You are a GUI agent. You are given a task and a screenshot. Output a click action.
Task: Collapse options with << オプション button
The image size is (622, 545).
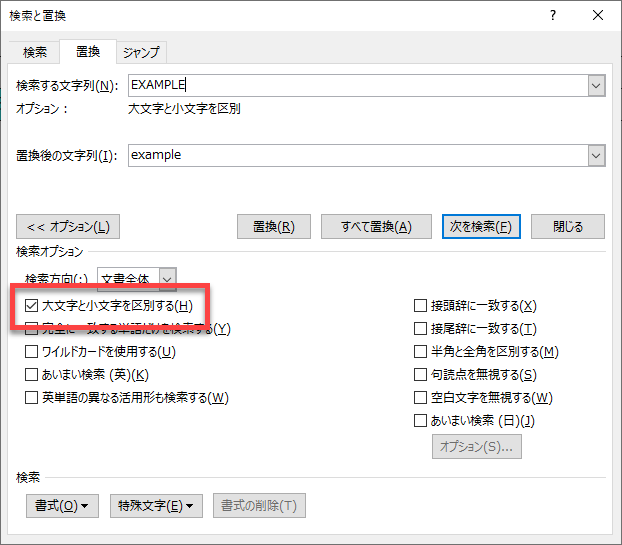[69, 226]
